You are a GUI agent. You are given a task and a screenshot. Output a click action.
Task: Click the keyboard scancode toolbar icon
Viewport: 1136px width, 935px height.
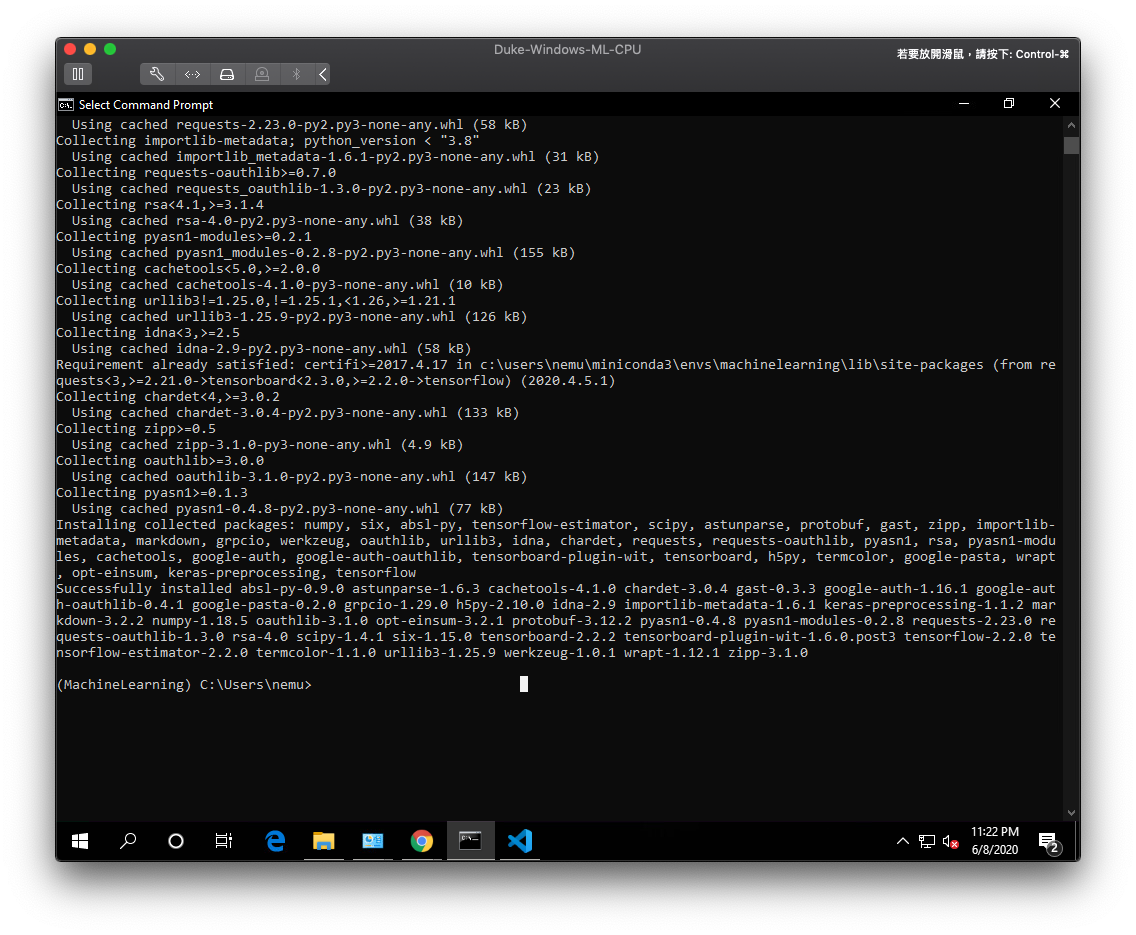coord(192,73)
